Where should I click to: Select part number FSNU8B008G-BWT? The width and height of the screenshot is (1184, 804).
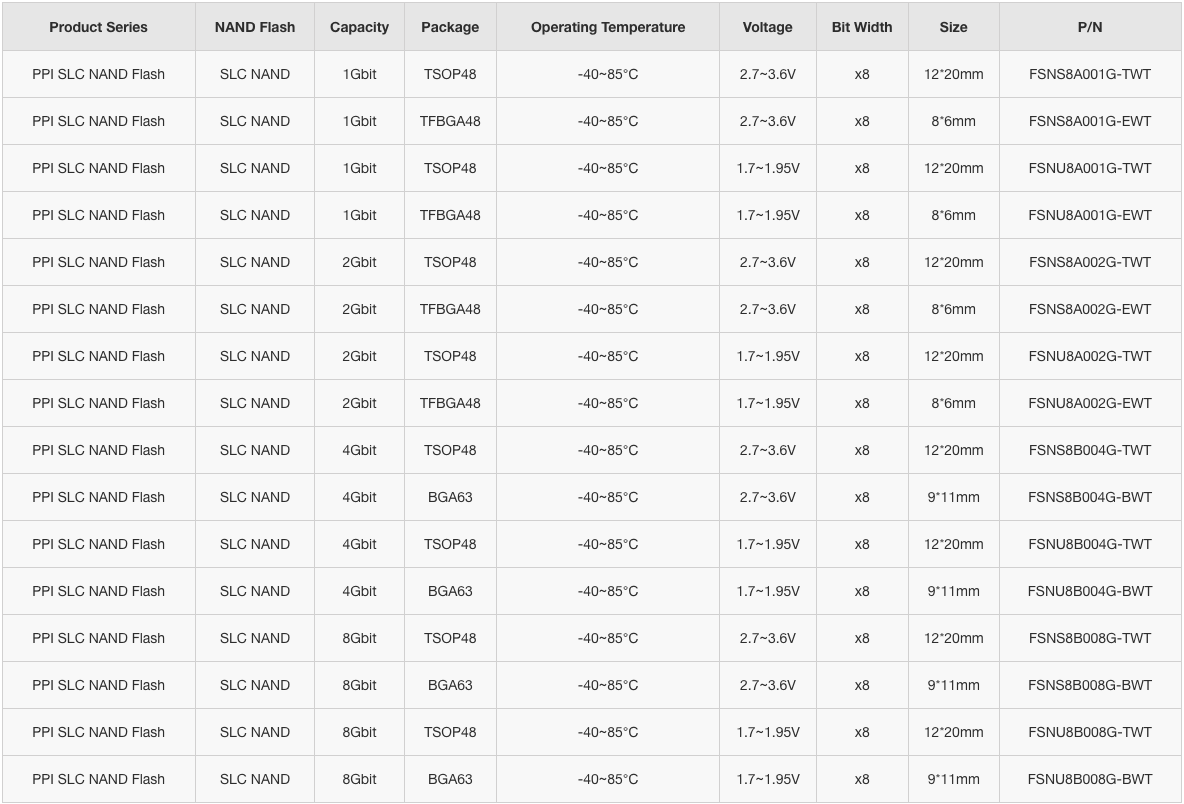click(1090, 779)
